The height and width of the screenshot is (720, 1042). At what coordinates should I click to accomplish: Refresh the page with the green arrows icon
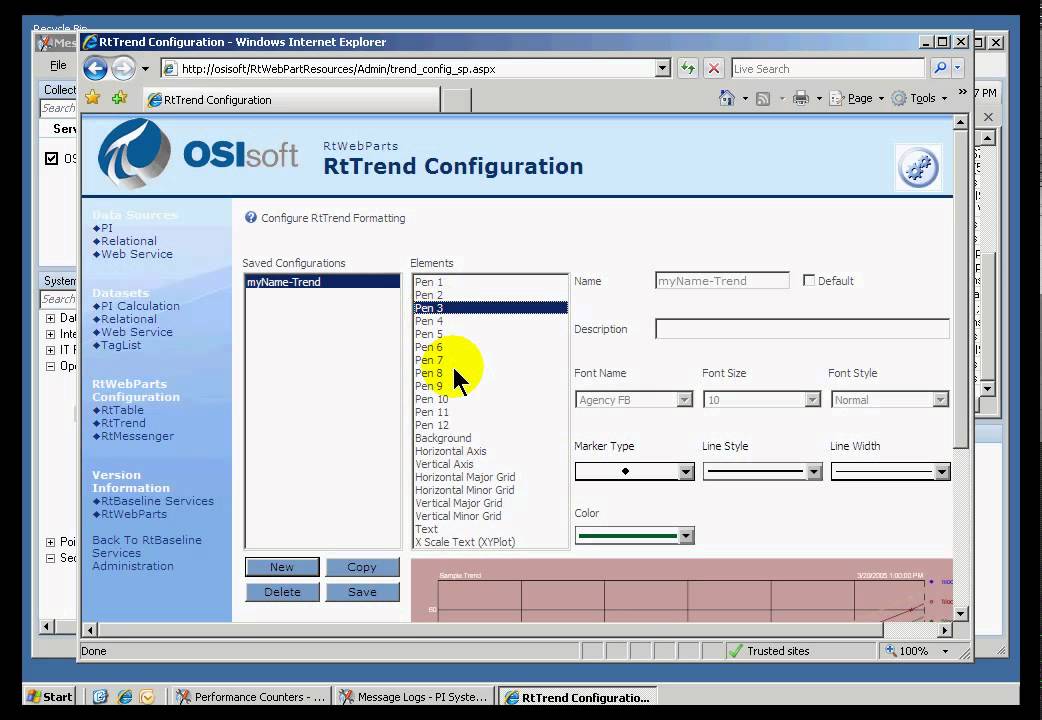(688, 68)
